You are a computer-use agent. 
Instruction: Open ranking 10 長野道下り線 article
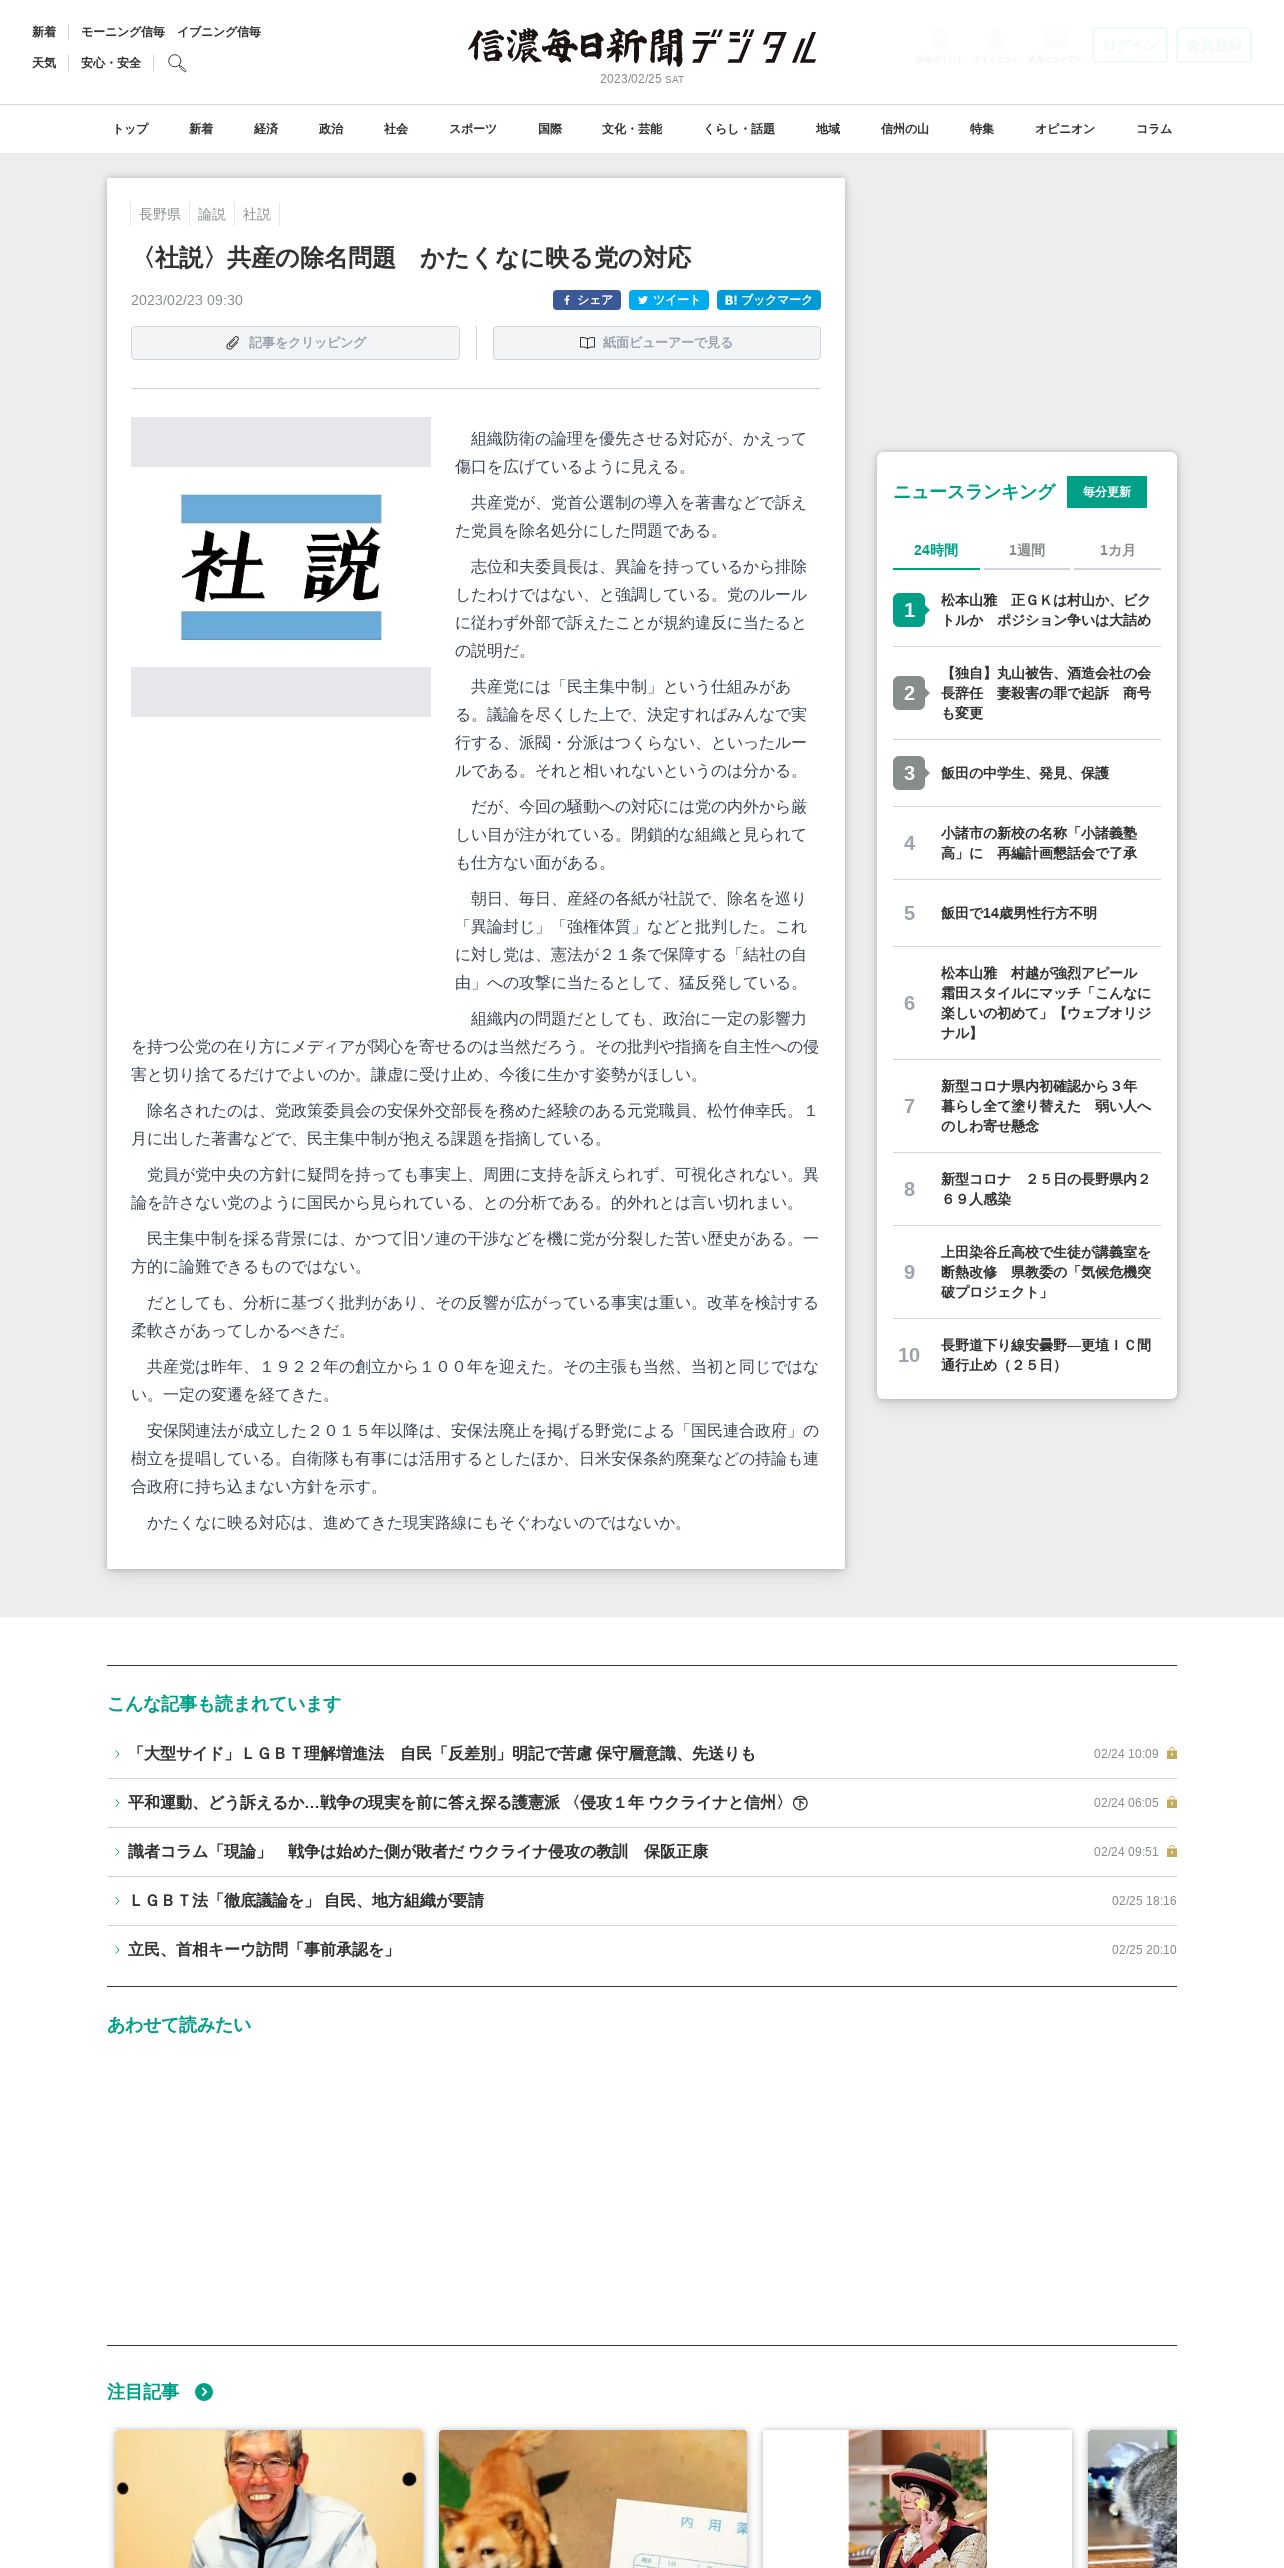click(1027, 1355)
